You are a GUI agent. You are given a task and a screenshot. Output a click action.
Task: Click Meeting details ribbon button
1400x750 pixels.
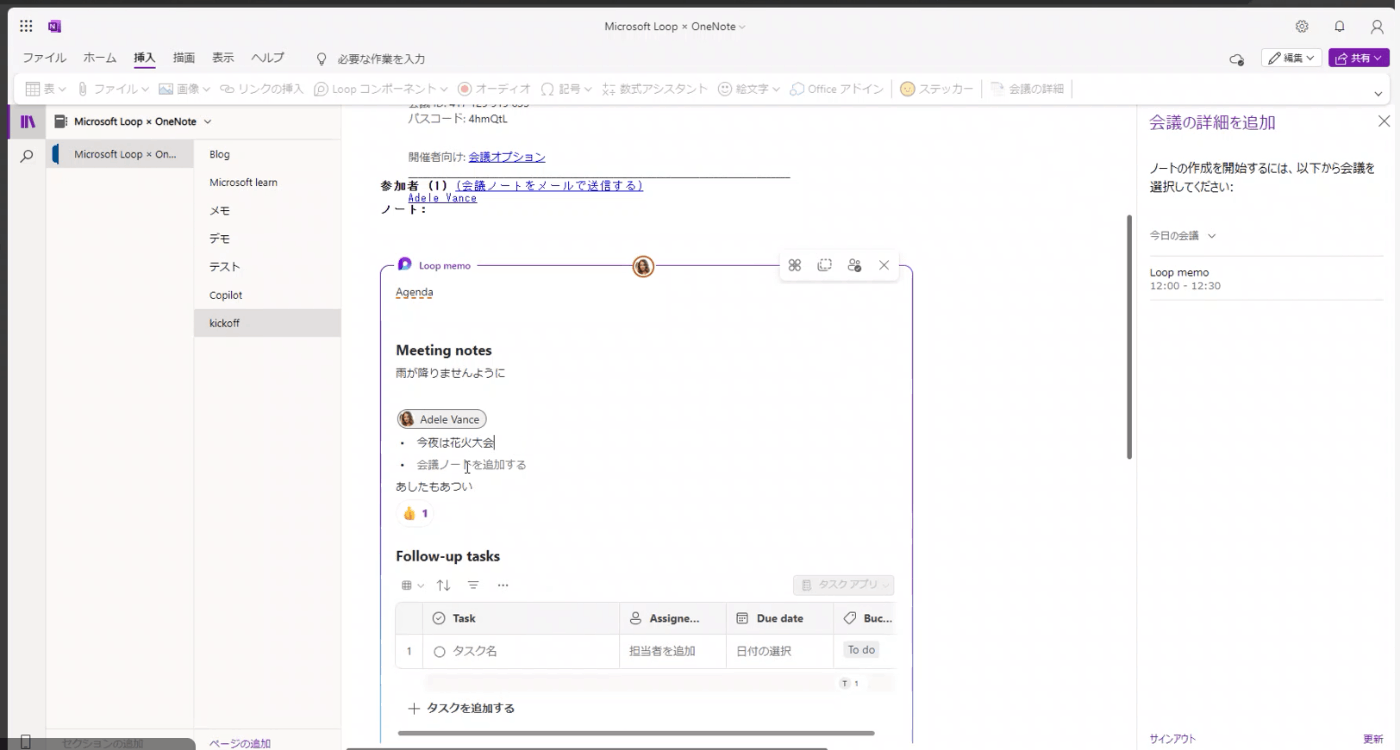pos(1027,89)
